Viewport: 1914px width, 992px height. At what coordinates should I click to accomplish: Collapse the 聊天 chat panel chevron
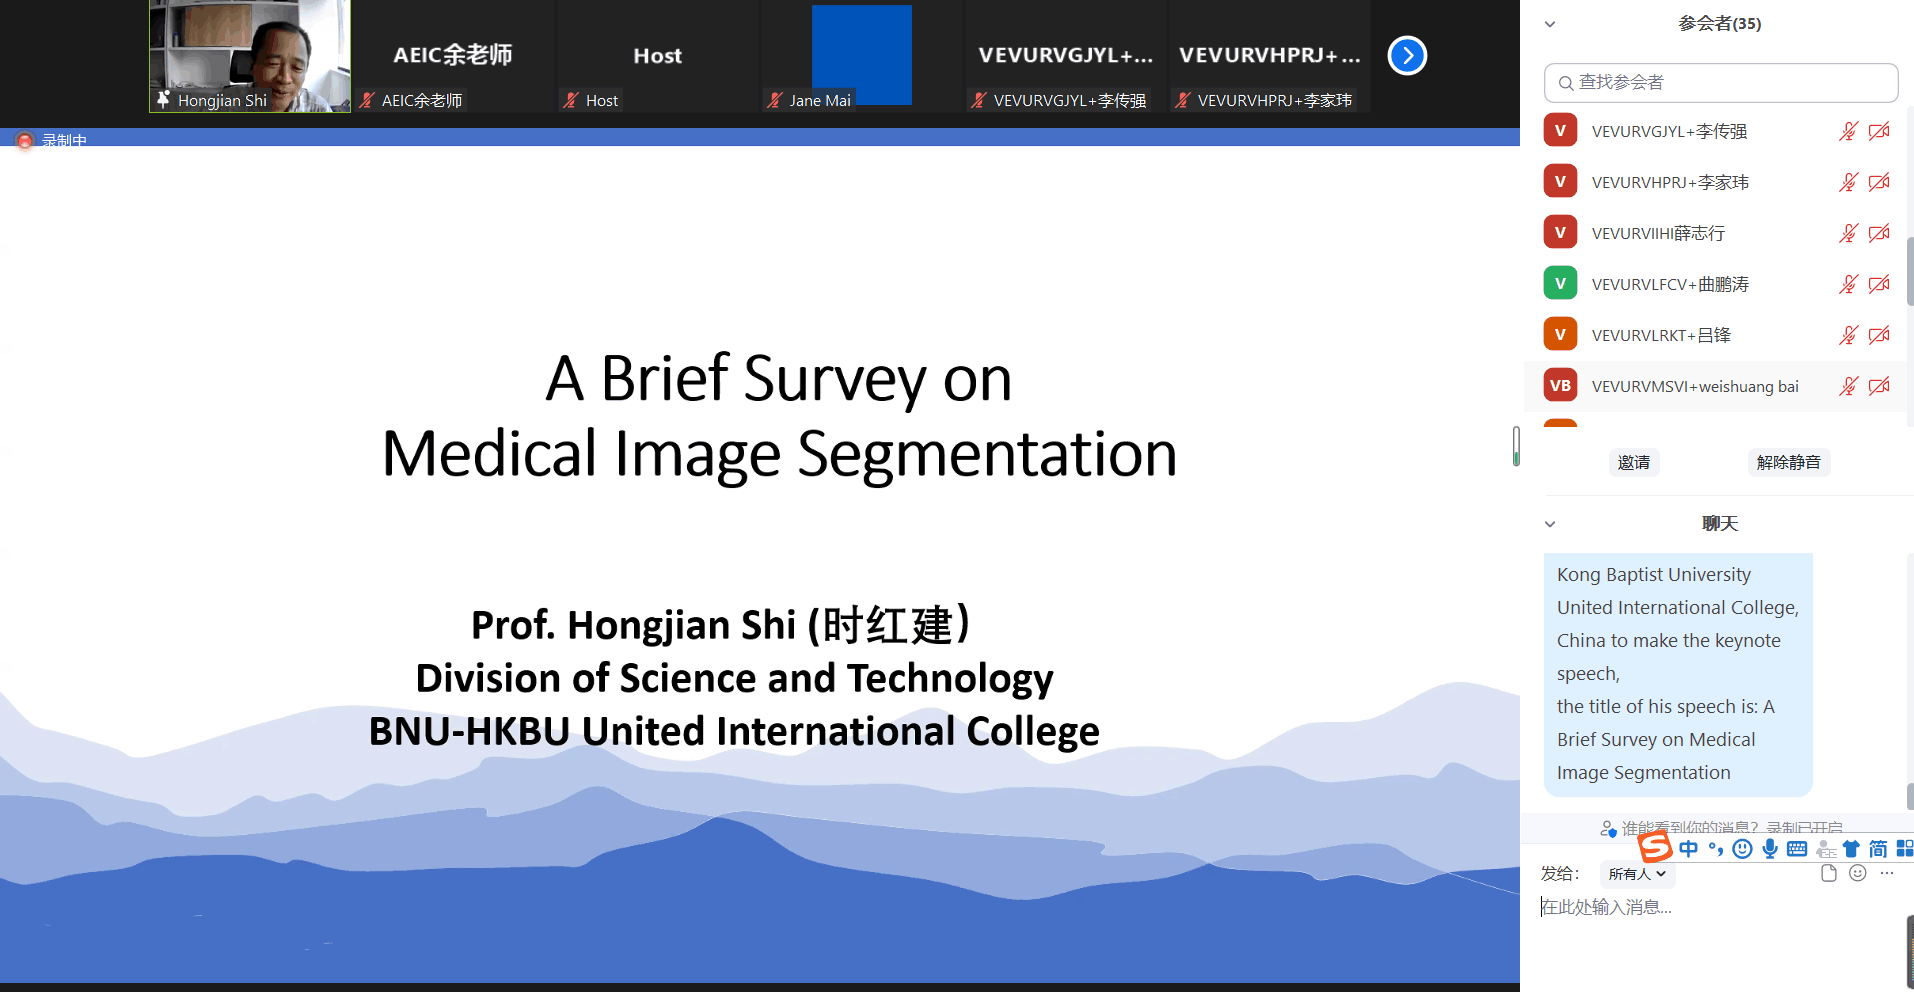point(1550,524)
